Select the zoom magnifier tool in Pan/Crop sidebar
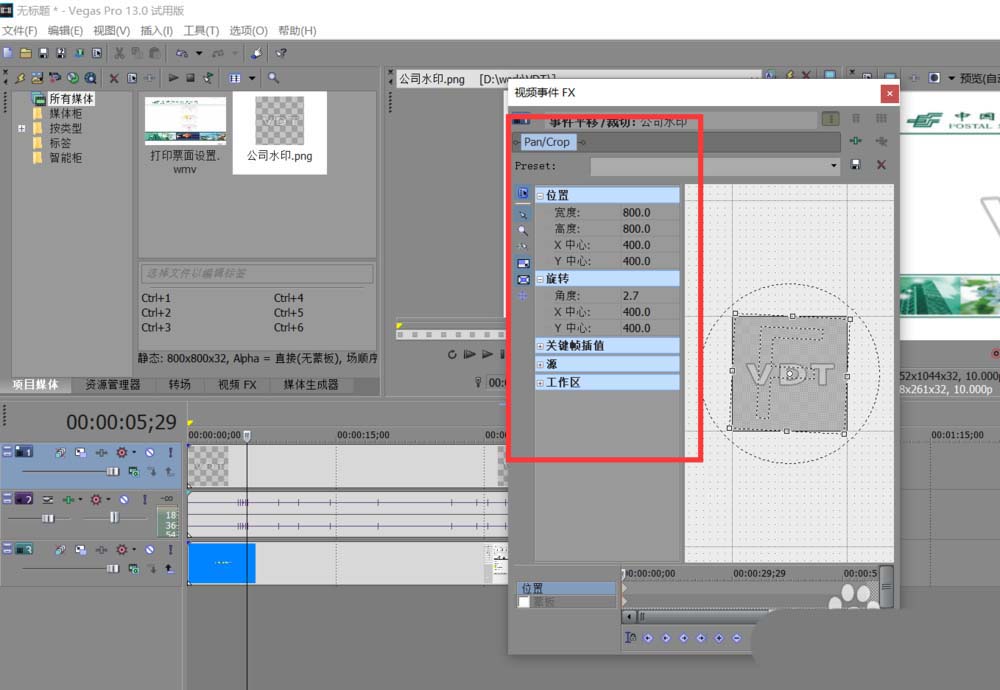 point(522,230)
